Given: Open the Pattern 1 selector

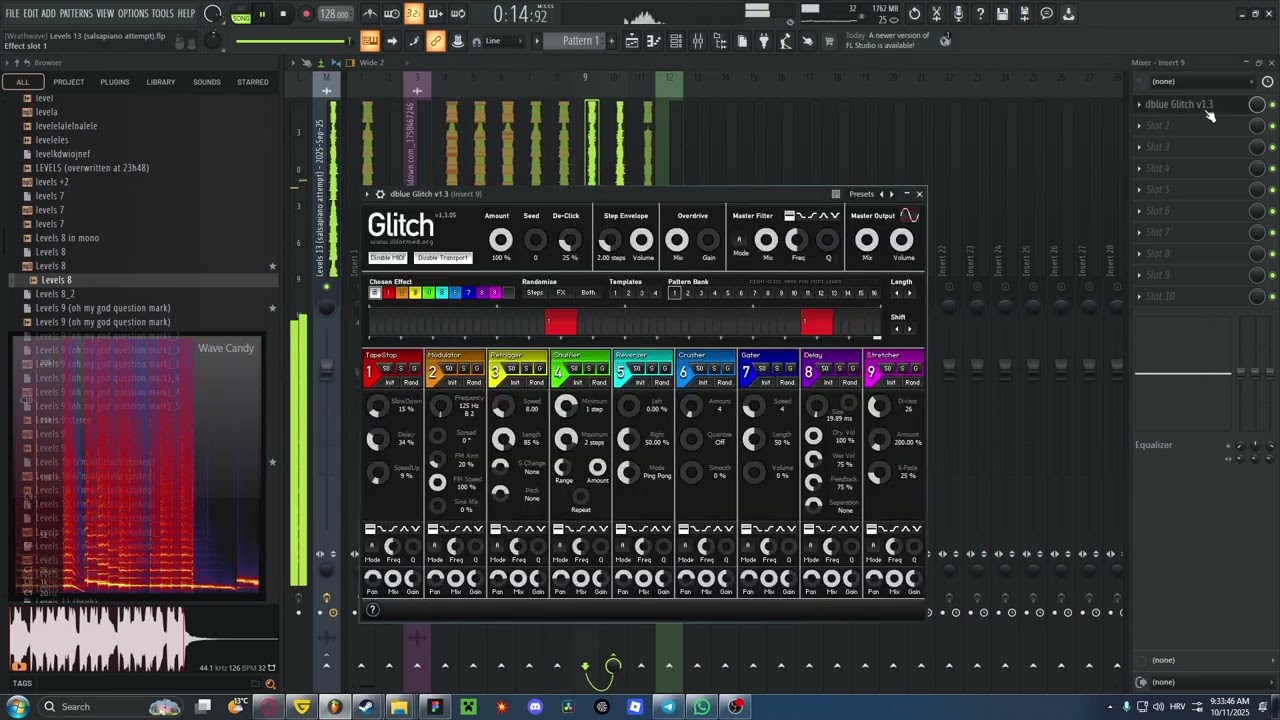Looking at the screenshot, I should (x=581, y=41).
